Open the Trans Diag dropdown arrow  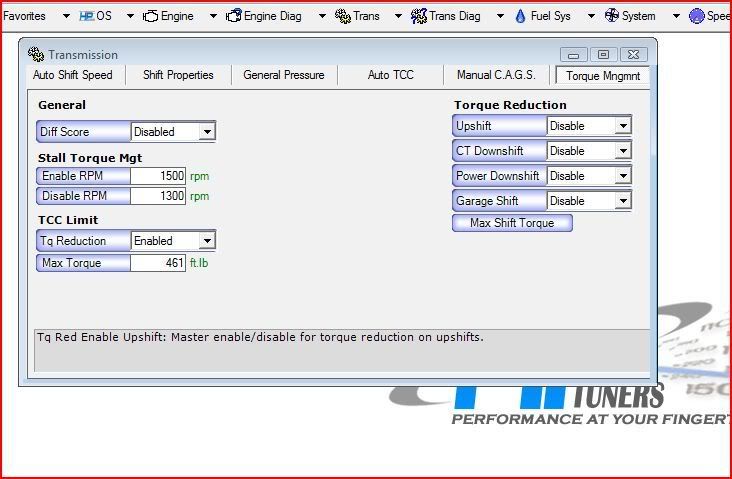pyautogui.click(x=500, y=16)
